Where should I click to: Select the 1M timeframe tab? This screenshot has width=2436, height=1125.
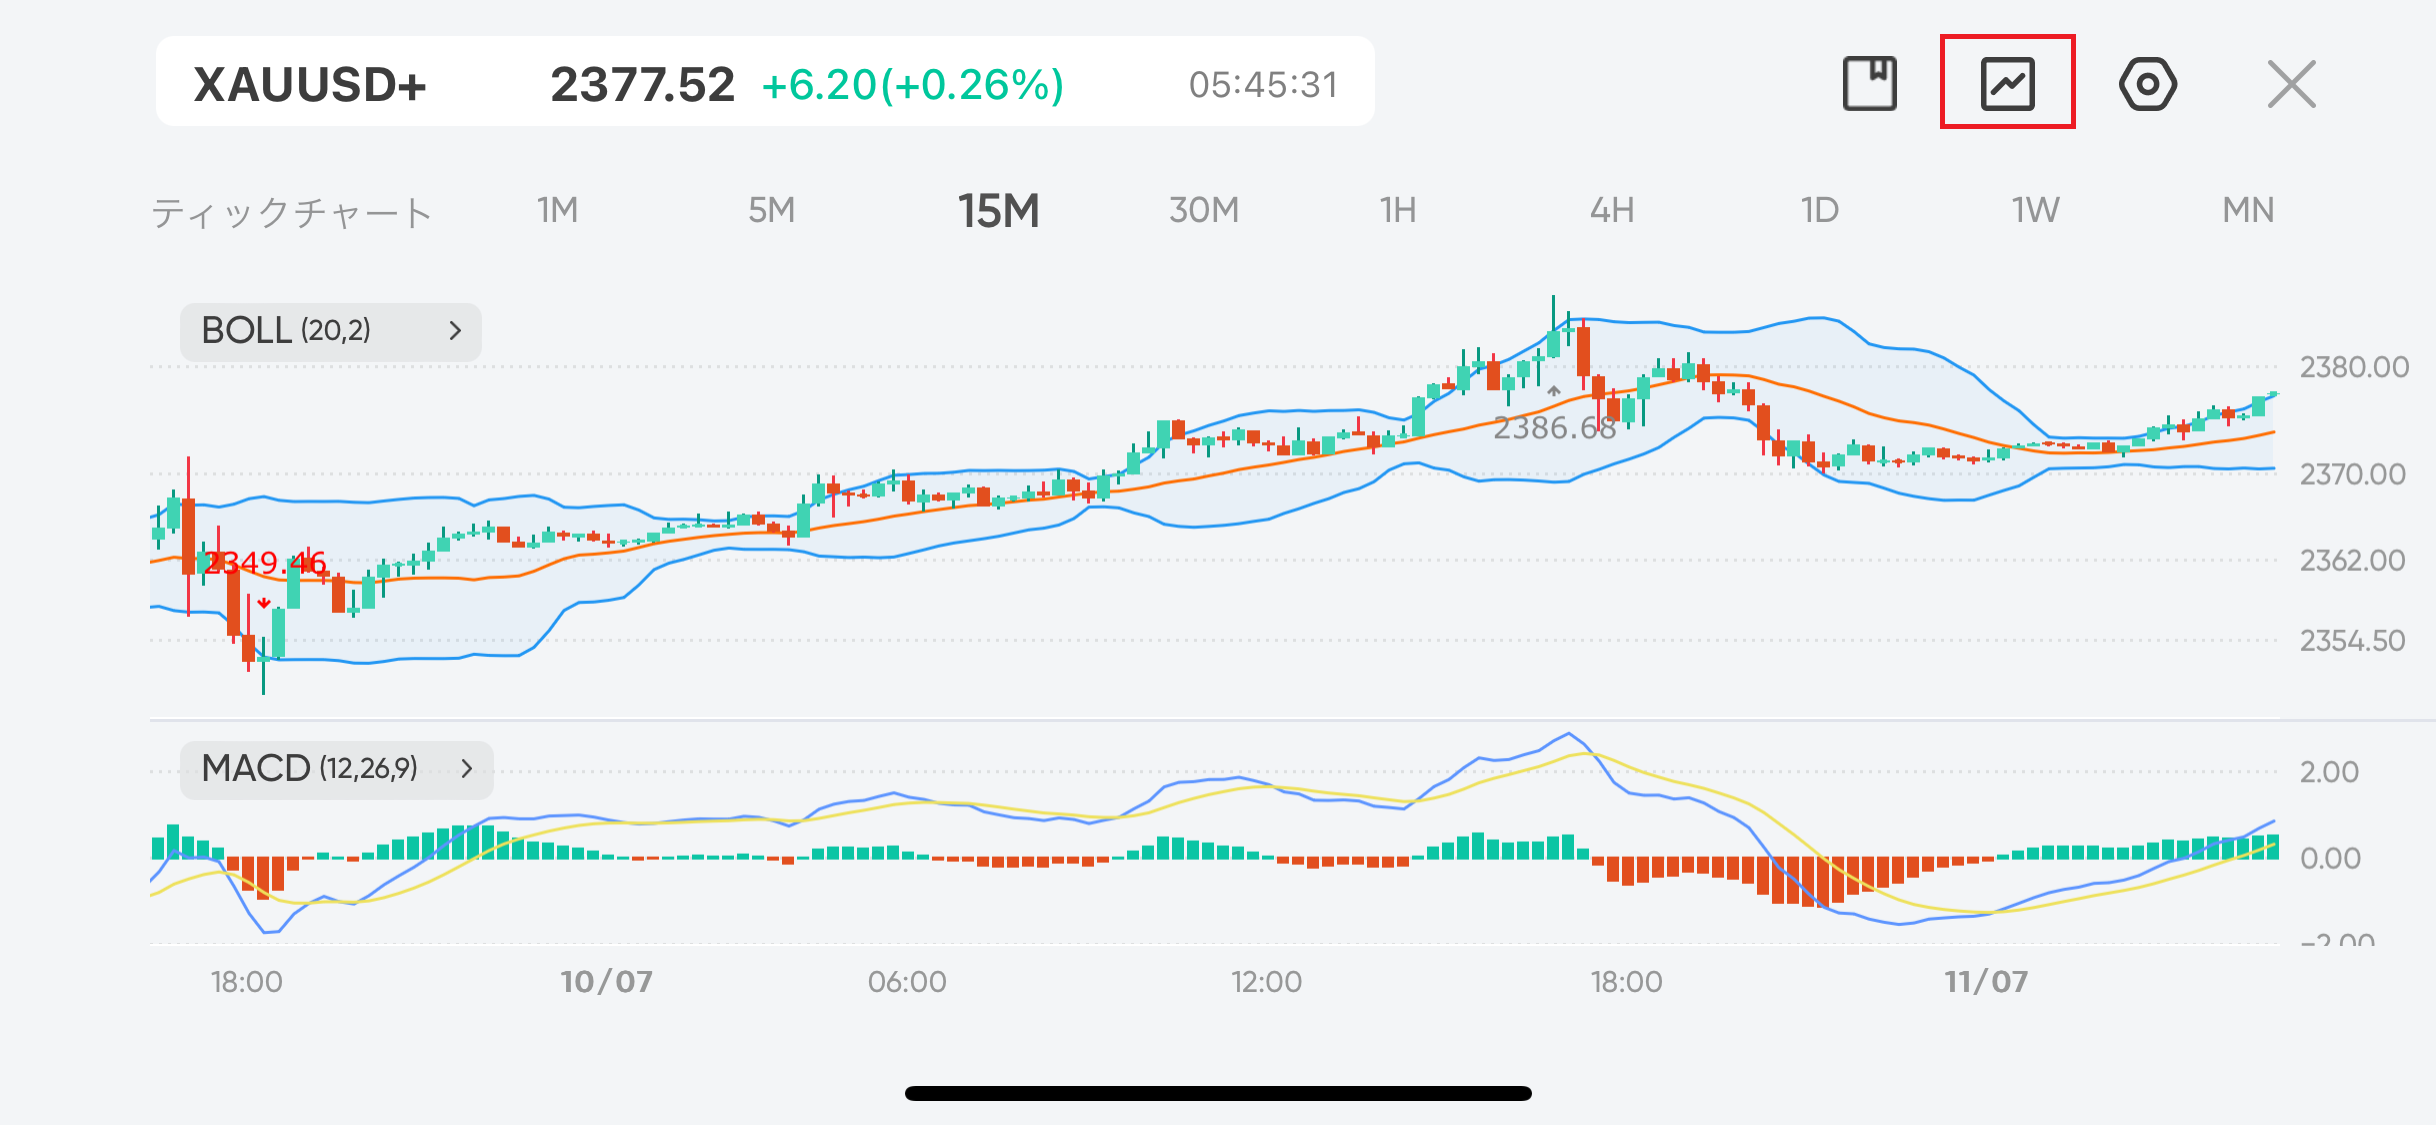pos(557,211)
